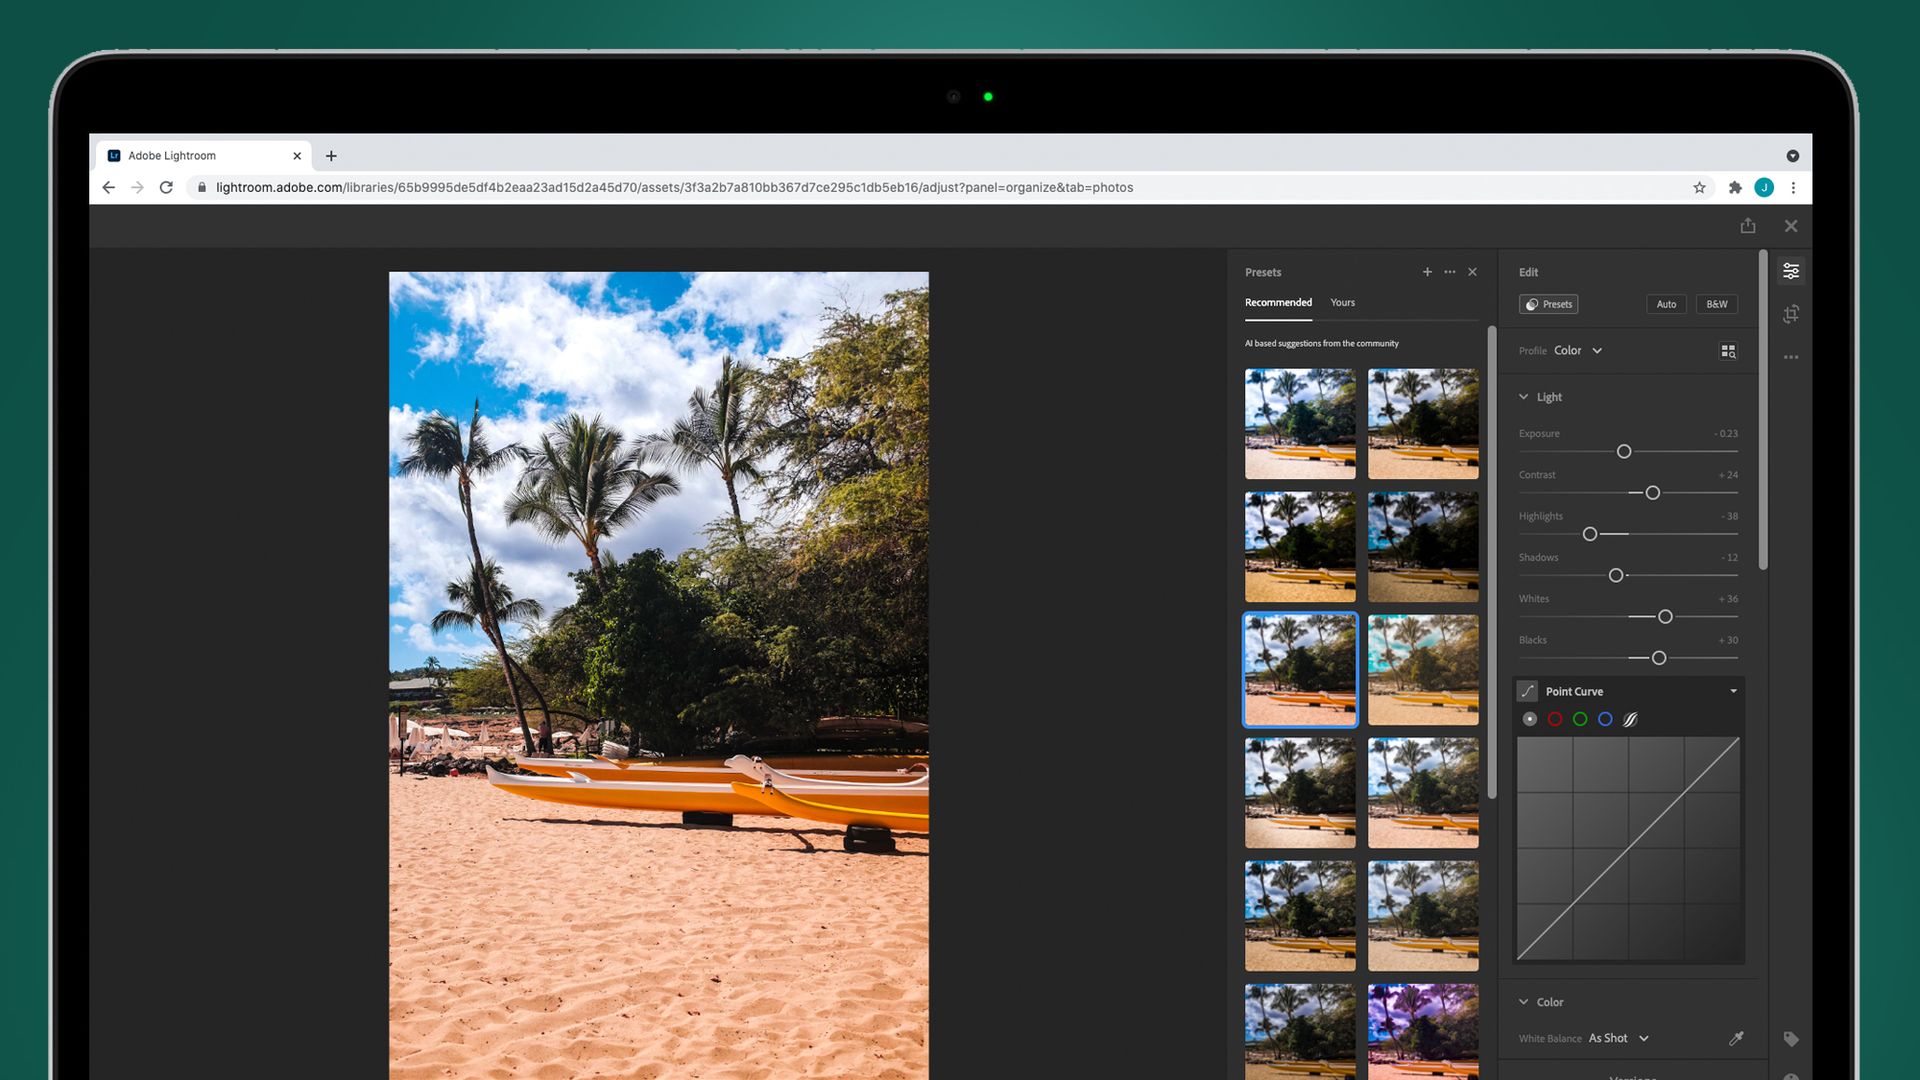Select the red channel in Point Curve

1555,718
